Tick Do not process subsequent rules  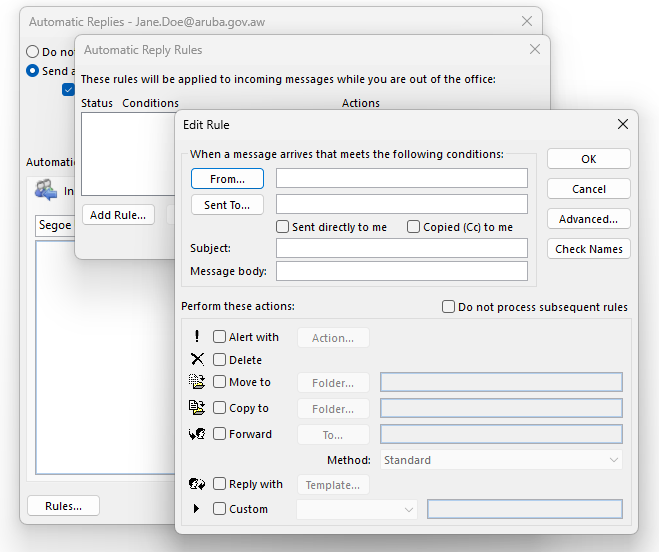click(449, 307)
